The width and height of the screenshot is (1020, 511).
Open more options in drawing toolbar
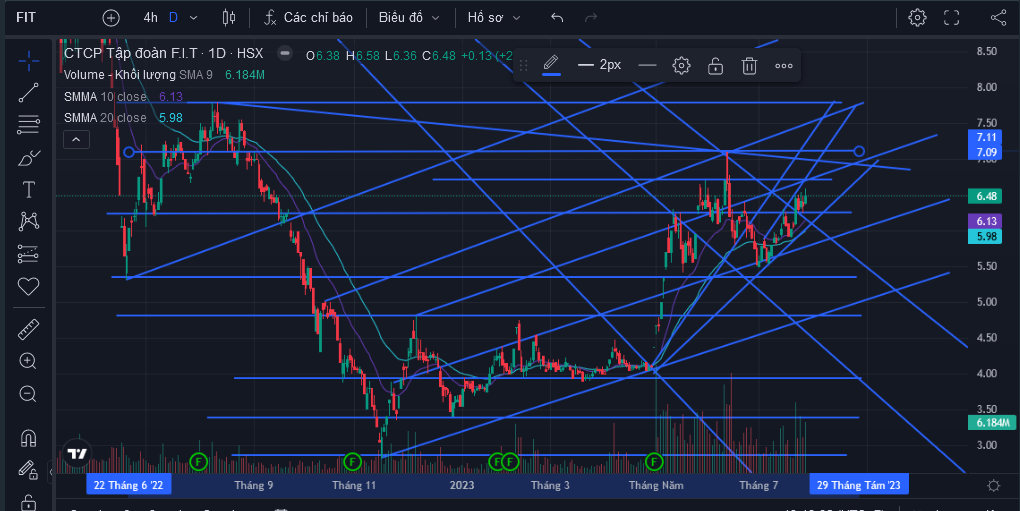(784, 65)
